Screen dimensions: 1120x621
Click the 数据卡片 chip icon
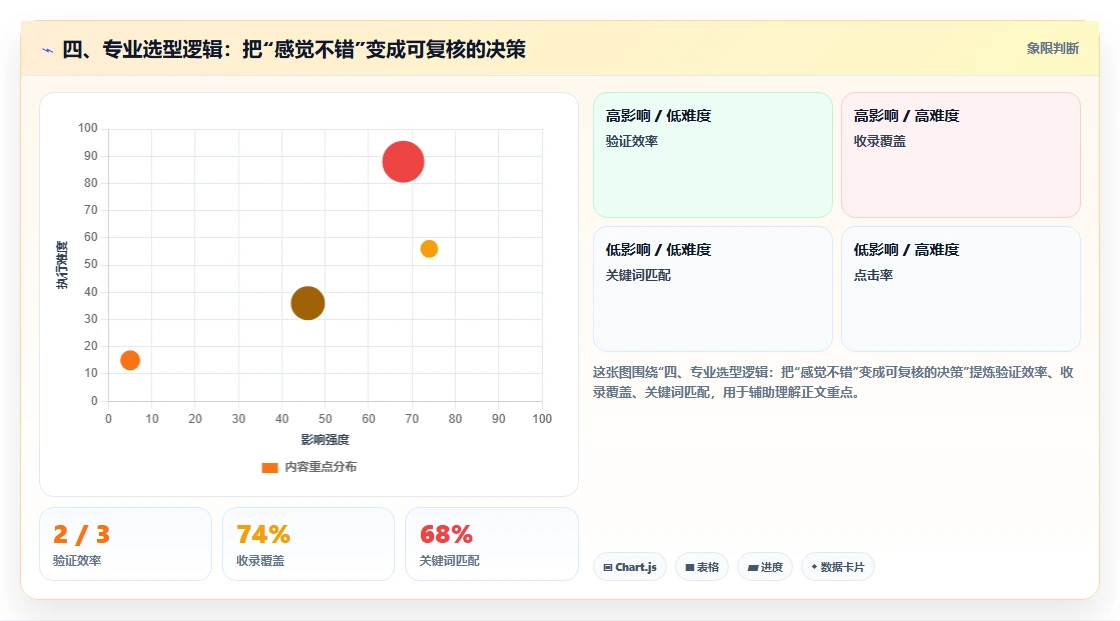coord(814,567)
